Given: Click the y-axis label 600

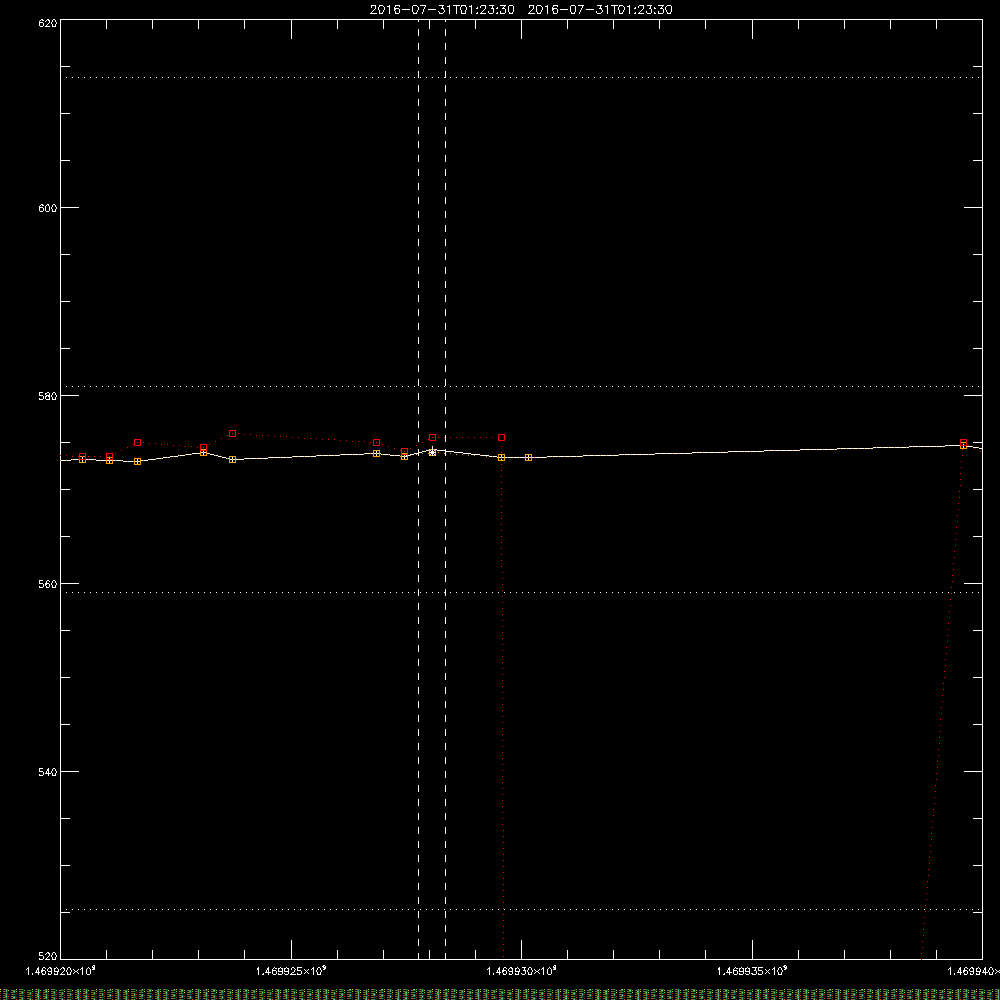Looking at the screenshot, I should [48, 208].
